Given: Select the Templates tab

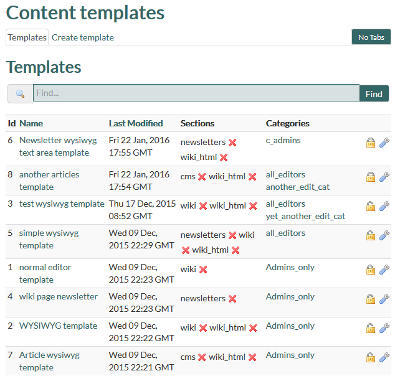Looking at the screenshot, I should [27, 37].
